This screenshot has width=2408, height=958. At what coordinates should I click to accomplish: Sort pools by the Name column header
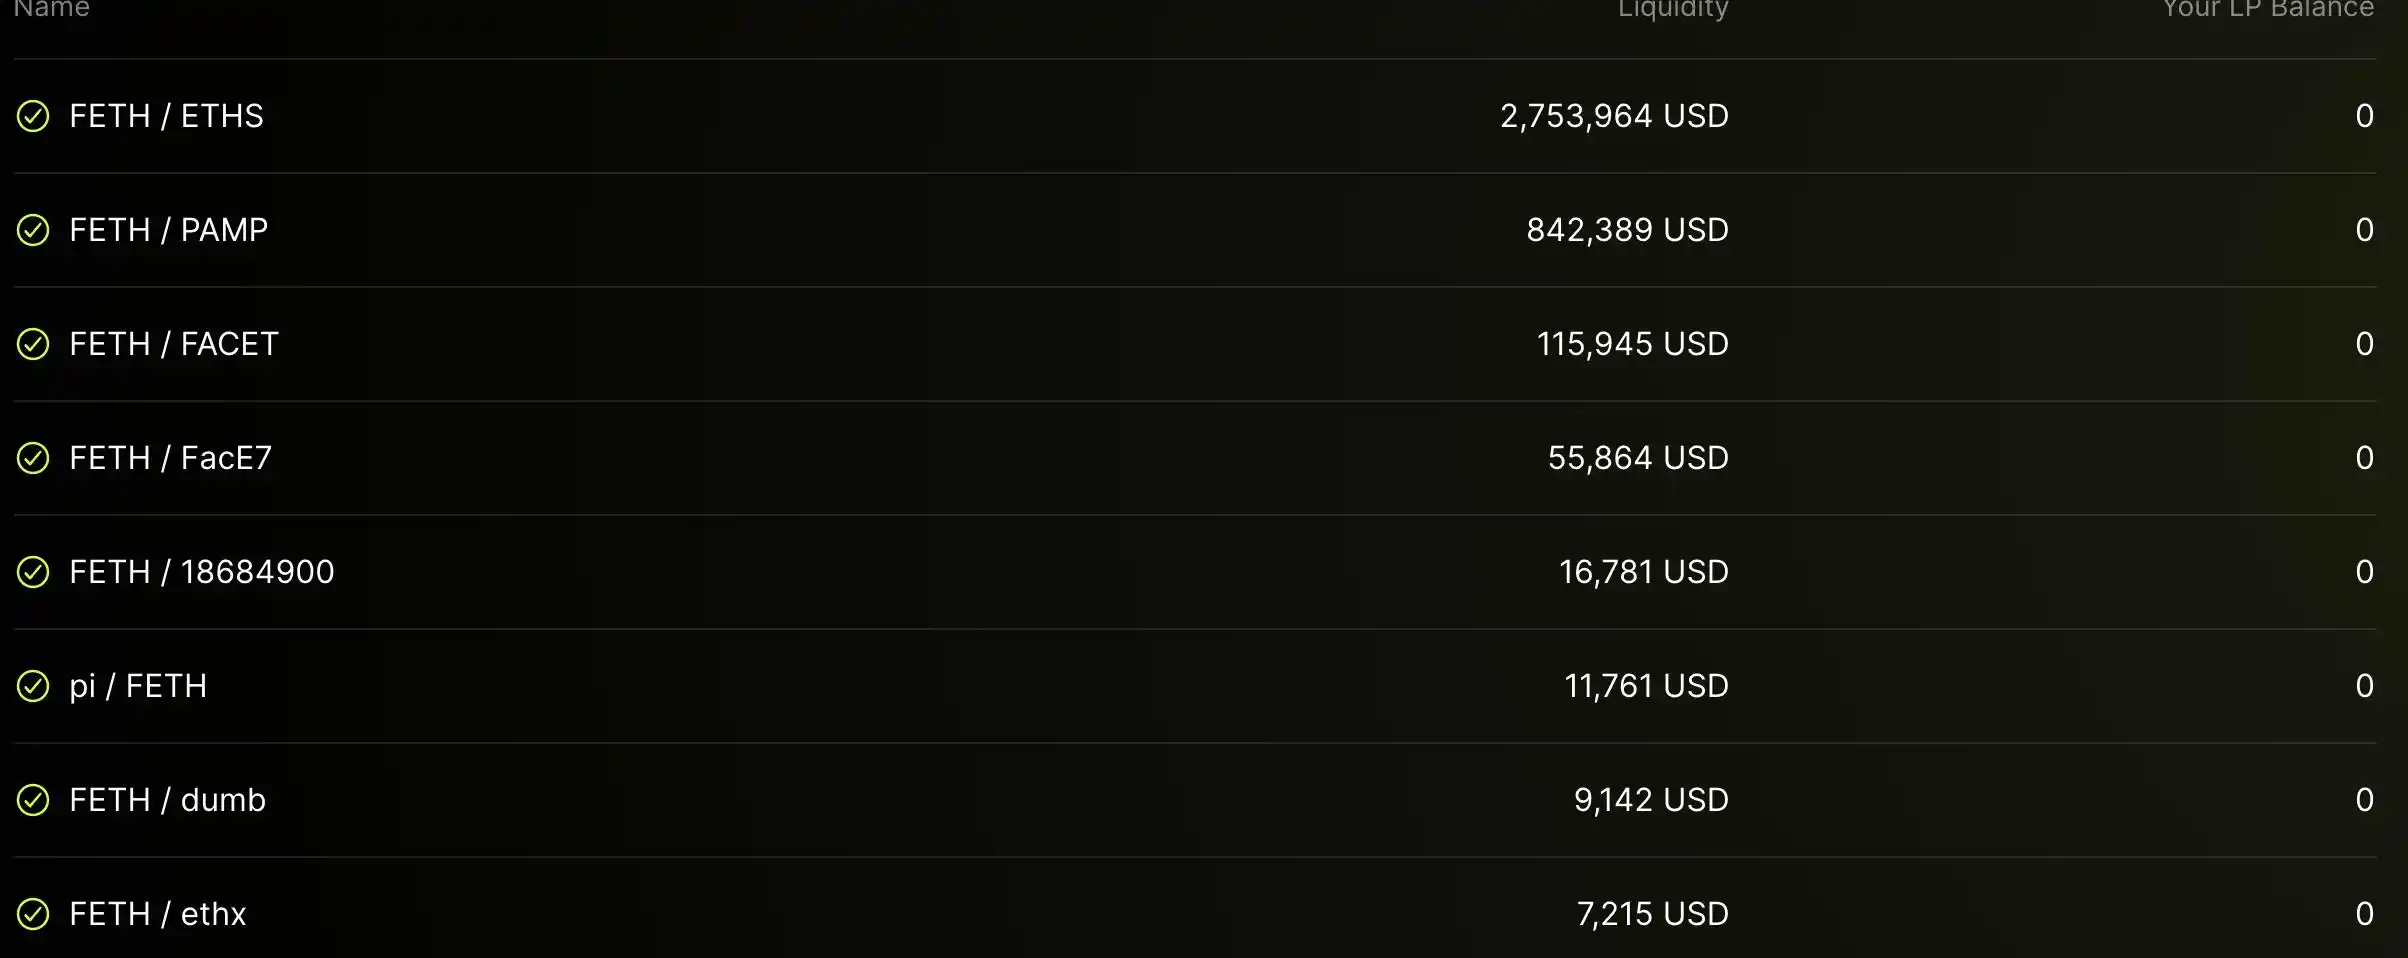coord(52,9)
